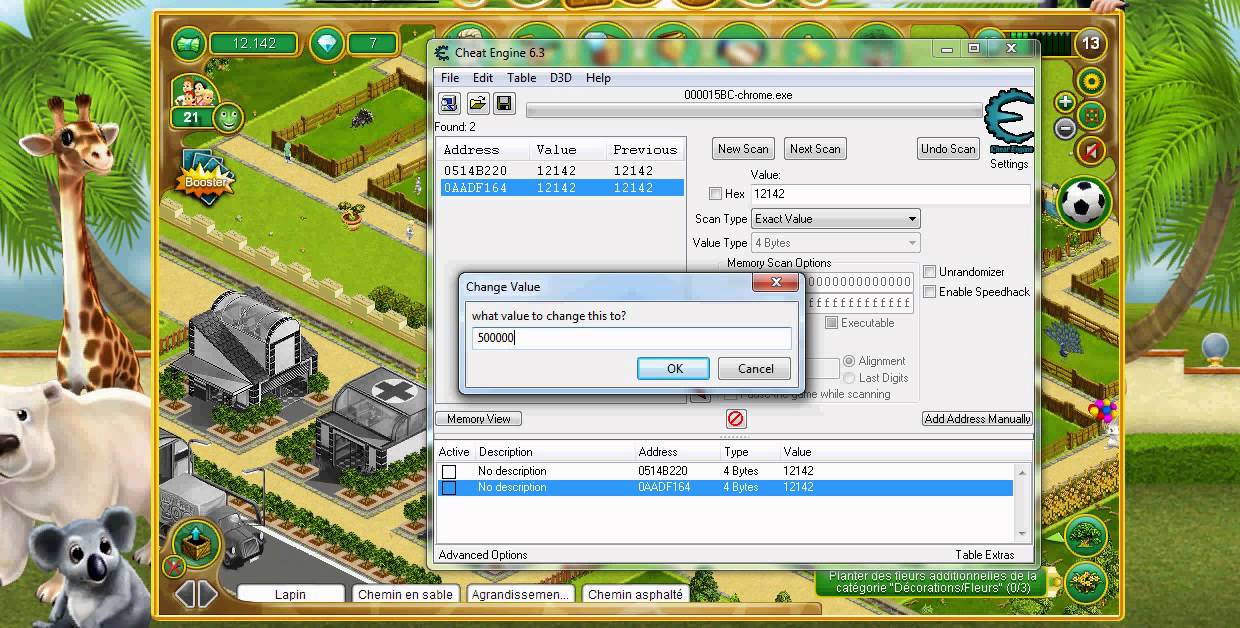This screenshot has height=628, width=1240.
Task: Enable the Speedhack checkbox
Action: [x=930, y=292]
